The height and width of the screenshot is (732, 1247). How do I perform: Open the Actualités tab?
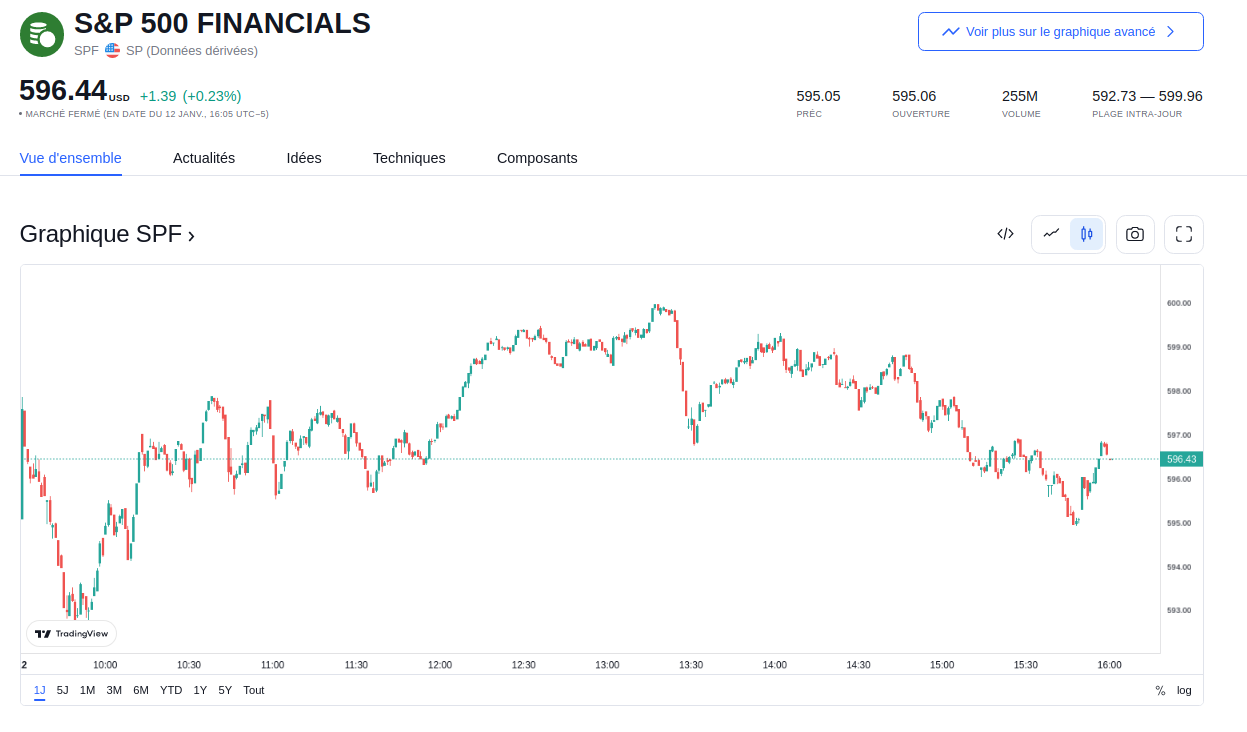[x=204, y=158]
